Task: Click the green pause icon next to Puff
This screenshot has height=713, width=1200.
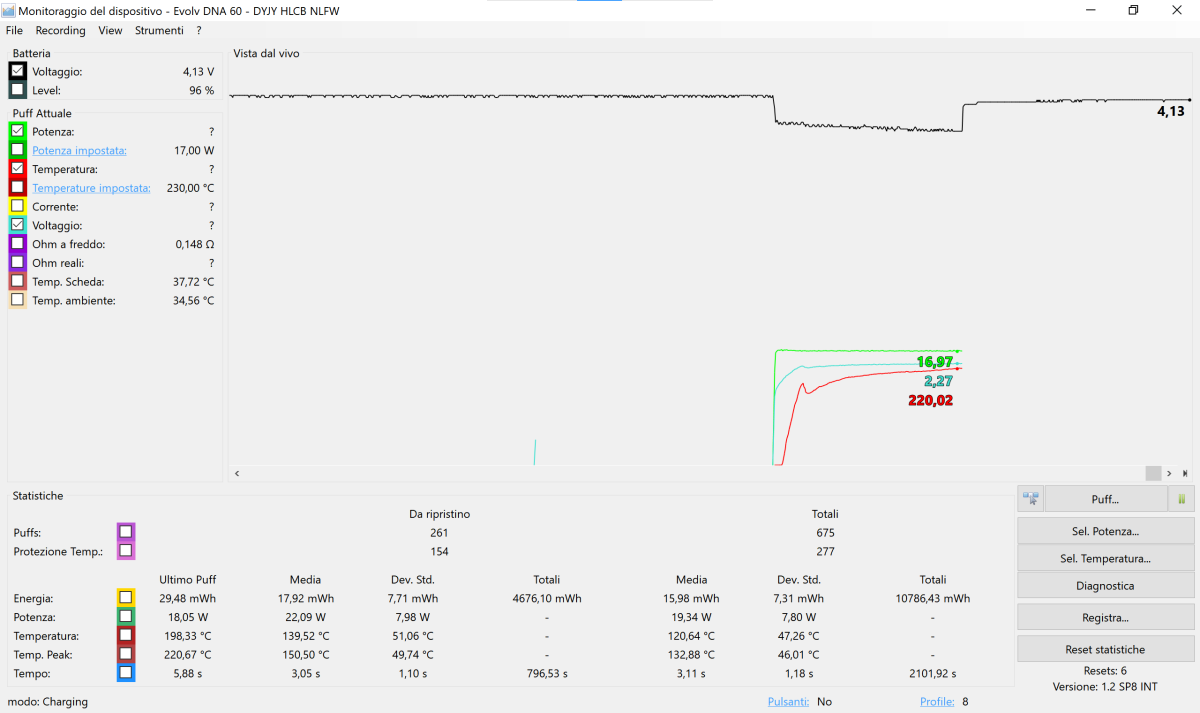Action: [1182, 498]
